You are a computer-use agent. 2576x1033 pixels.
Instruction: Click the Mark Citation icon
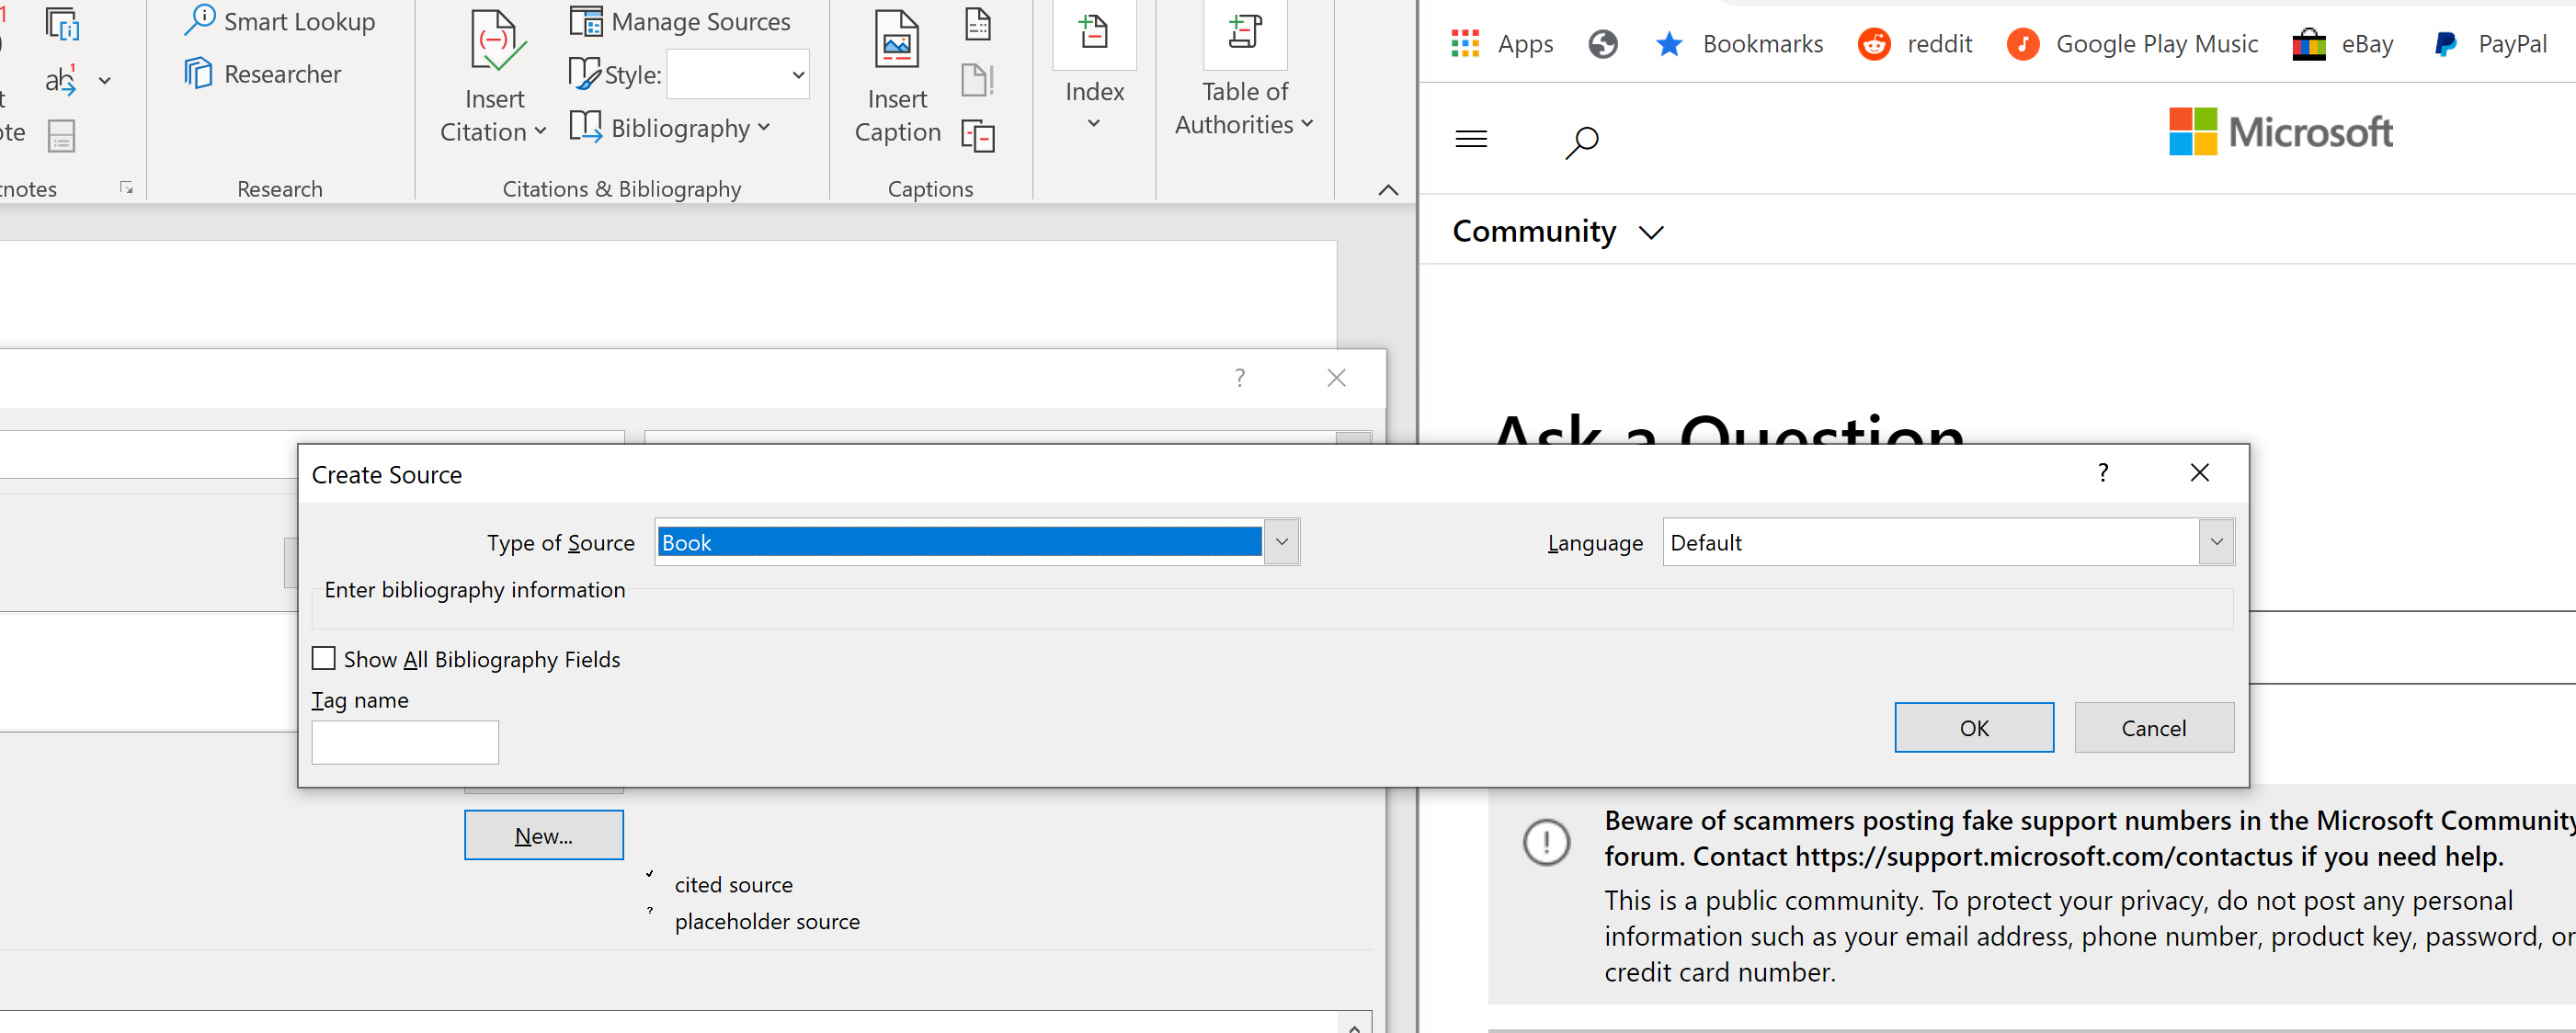(x=1244, y=32)
